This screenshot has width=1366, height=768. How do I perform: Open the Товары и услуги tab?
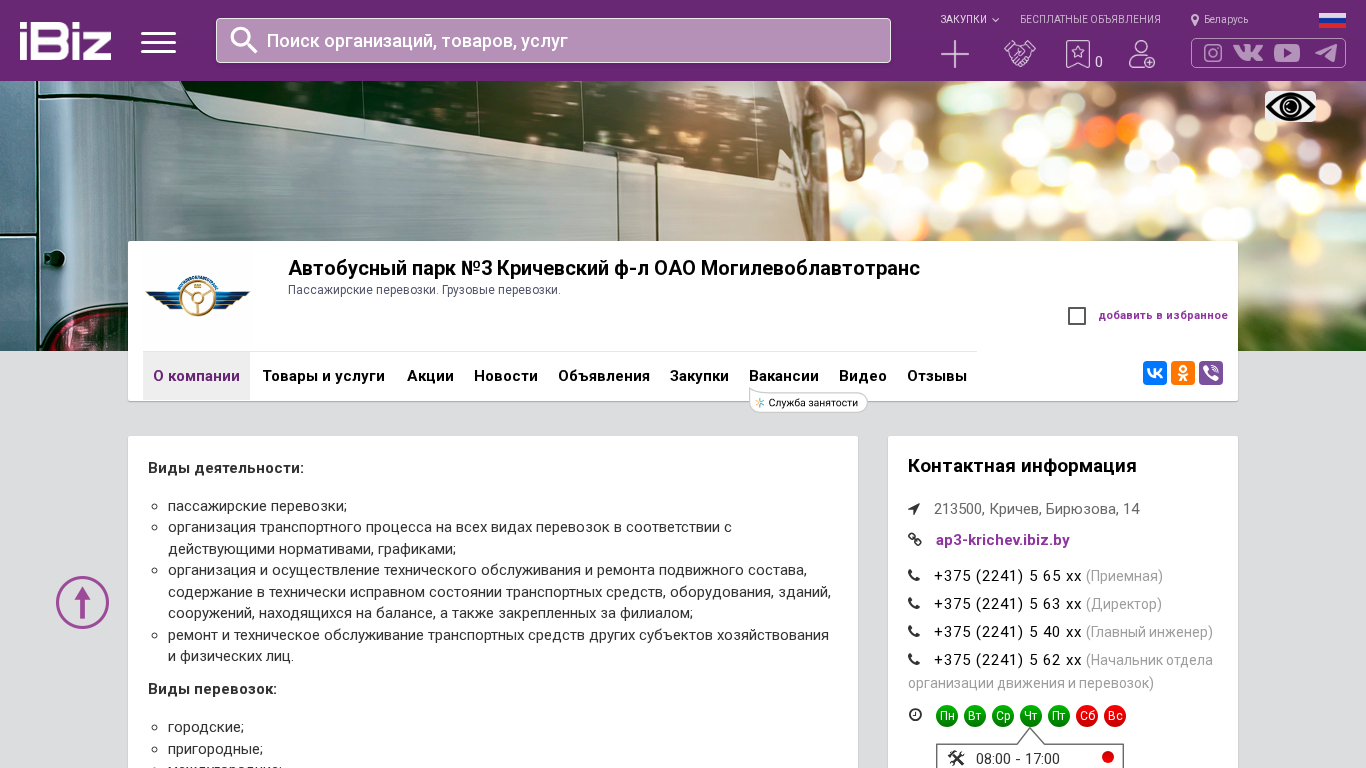pyautogui.click(x=323, y=376)
